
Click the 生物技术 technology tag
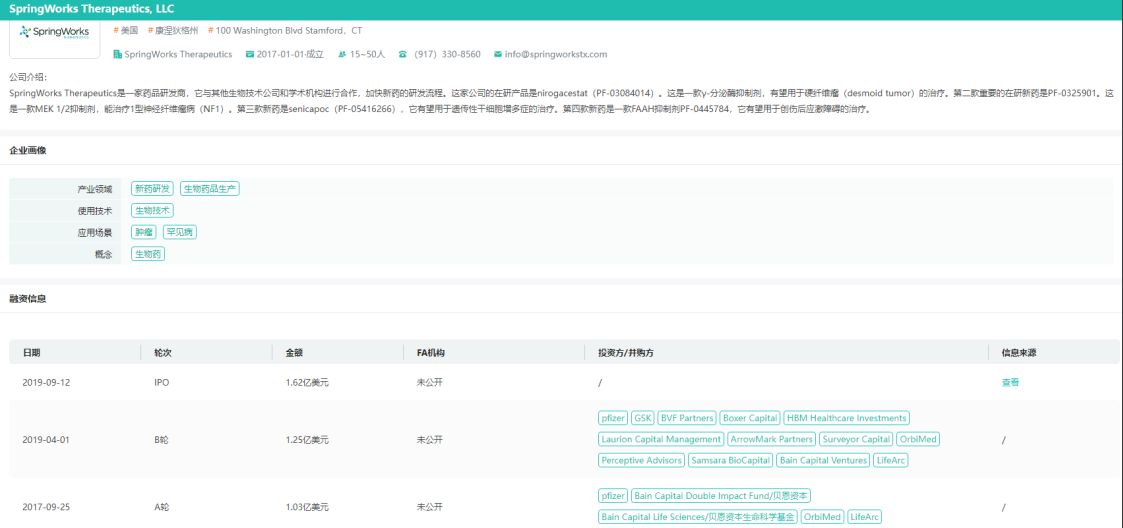tap(152, 210)
